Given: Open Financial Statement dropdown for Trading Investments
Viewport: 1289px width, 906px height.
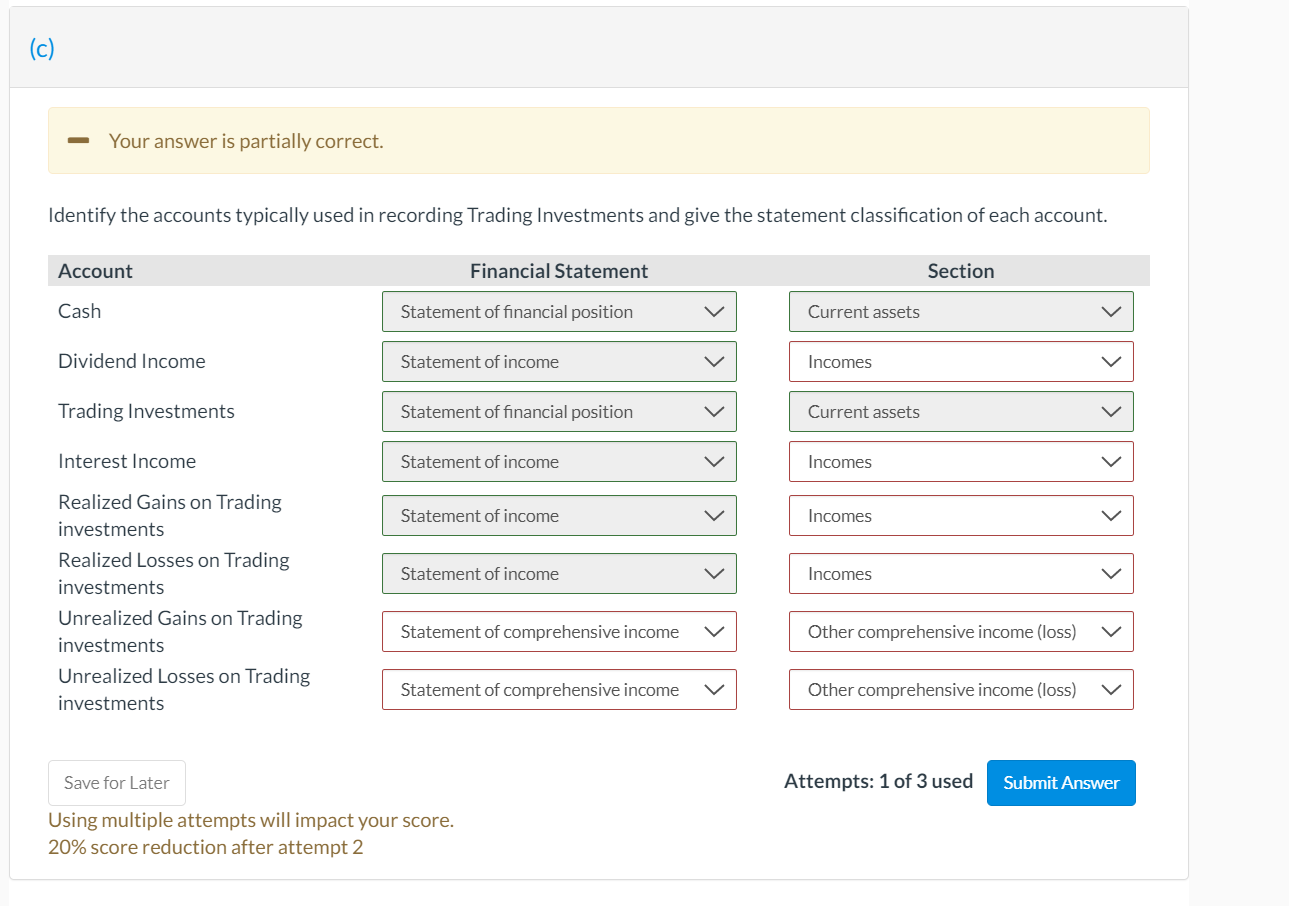Looking at the screenshot, I should (559, 411).
